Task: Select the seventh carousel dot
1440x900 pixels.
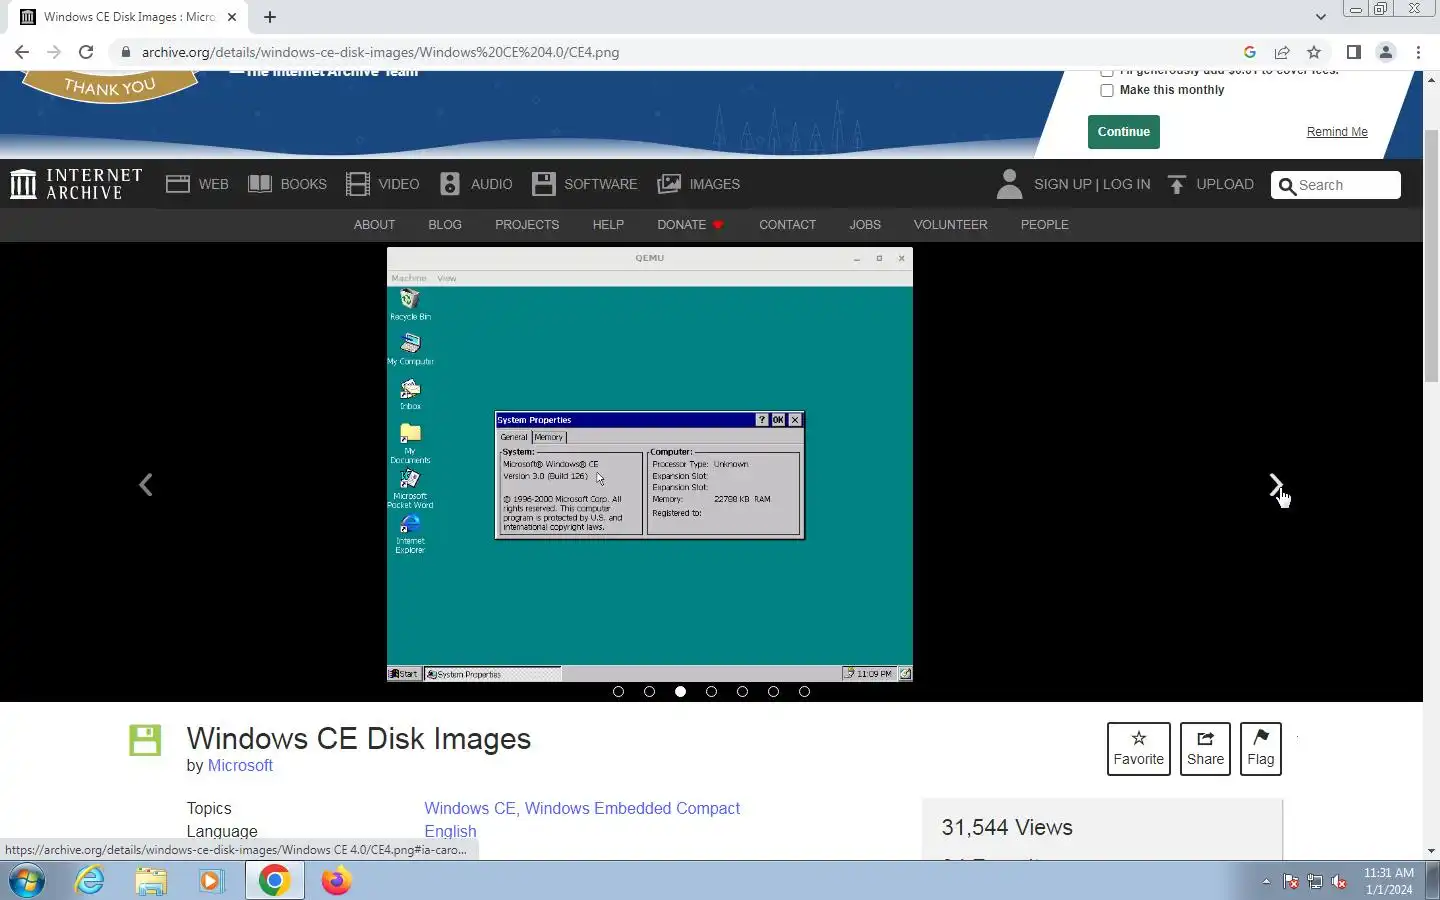Action: pyautogui.click(x=804, y=691)
